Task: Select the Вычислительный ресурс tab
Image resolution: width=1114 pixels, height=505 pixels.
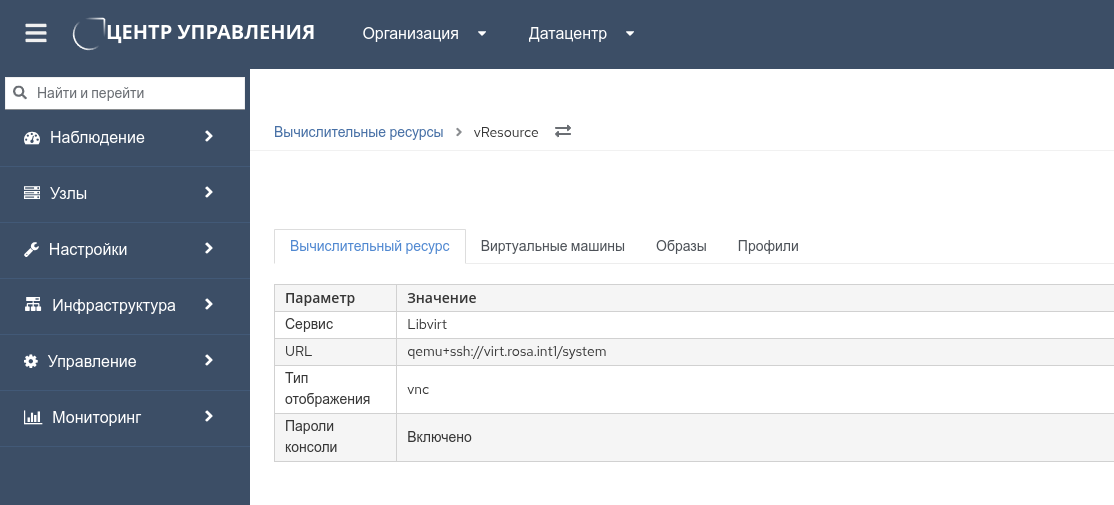Action: pyautogui.click(x=370, y=246)
